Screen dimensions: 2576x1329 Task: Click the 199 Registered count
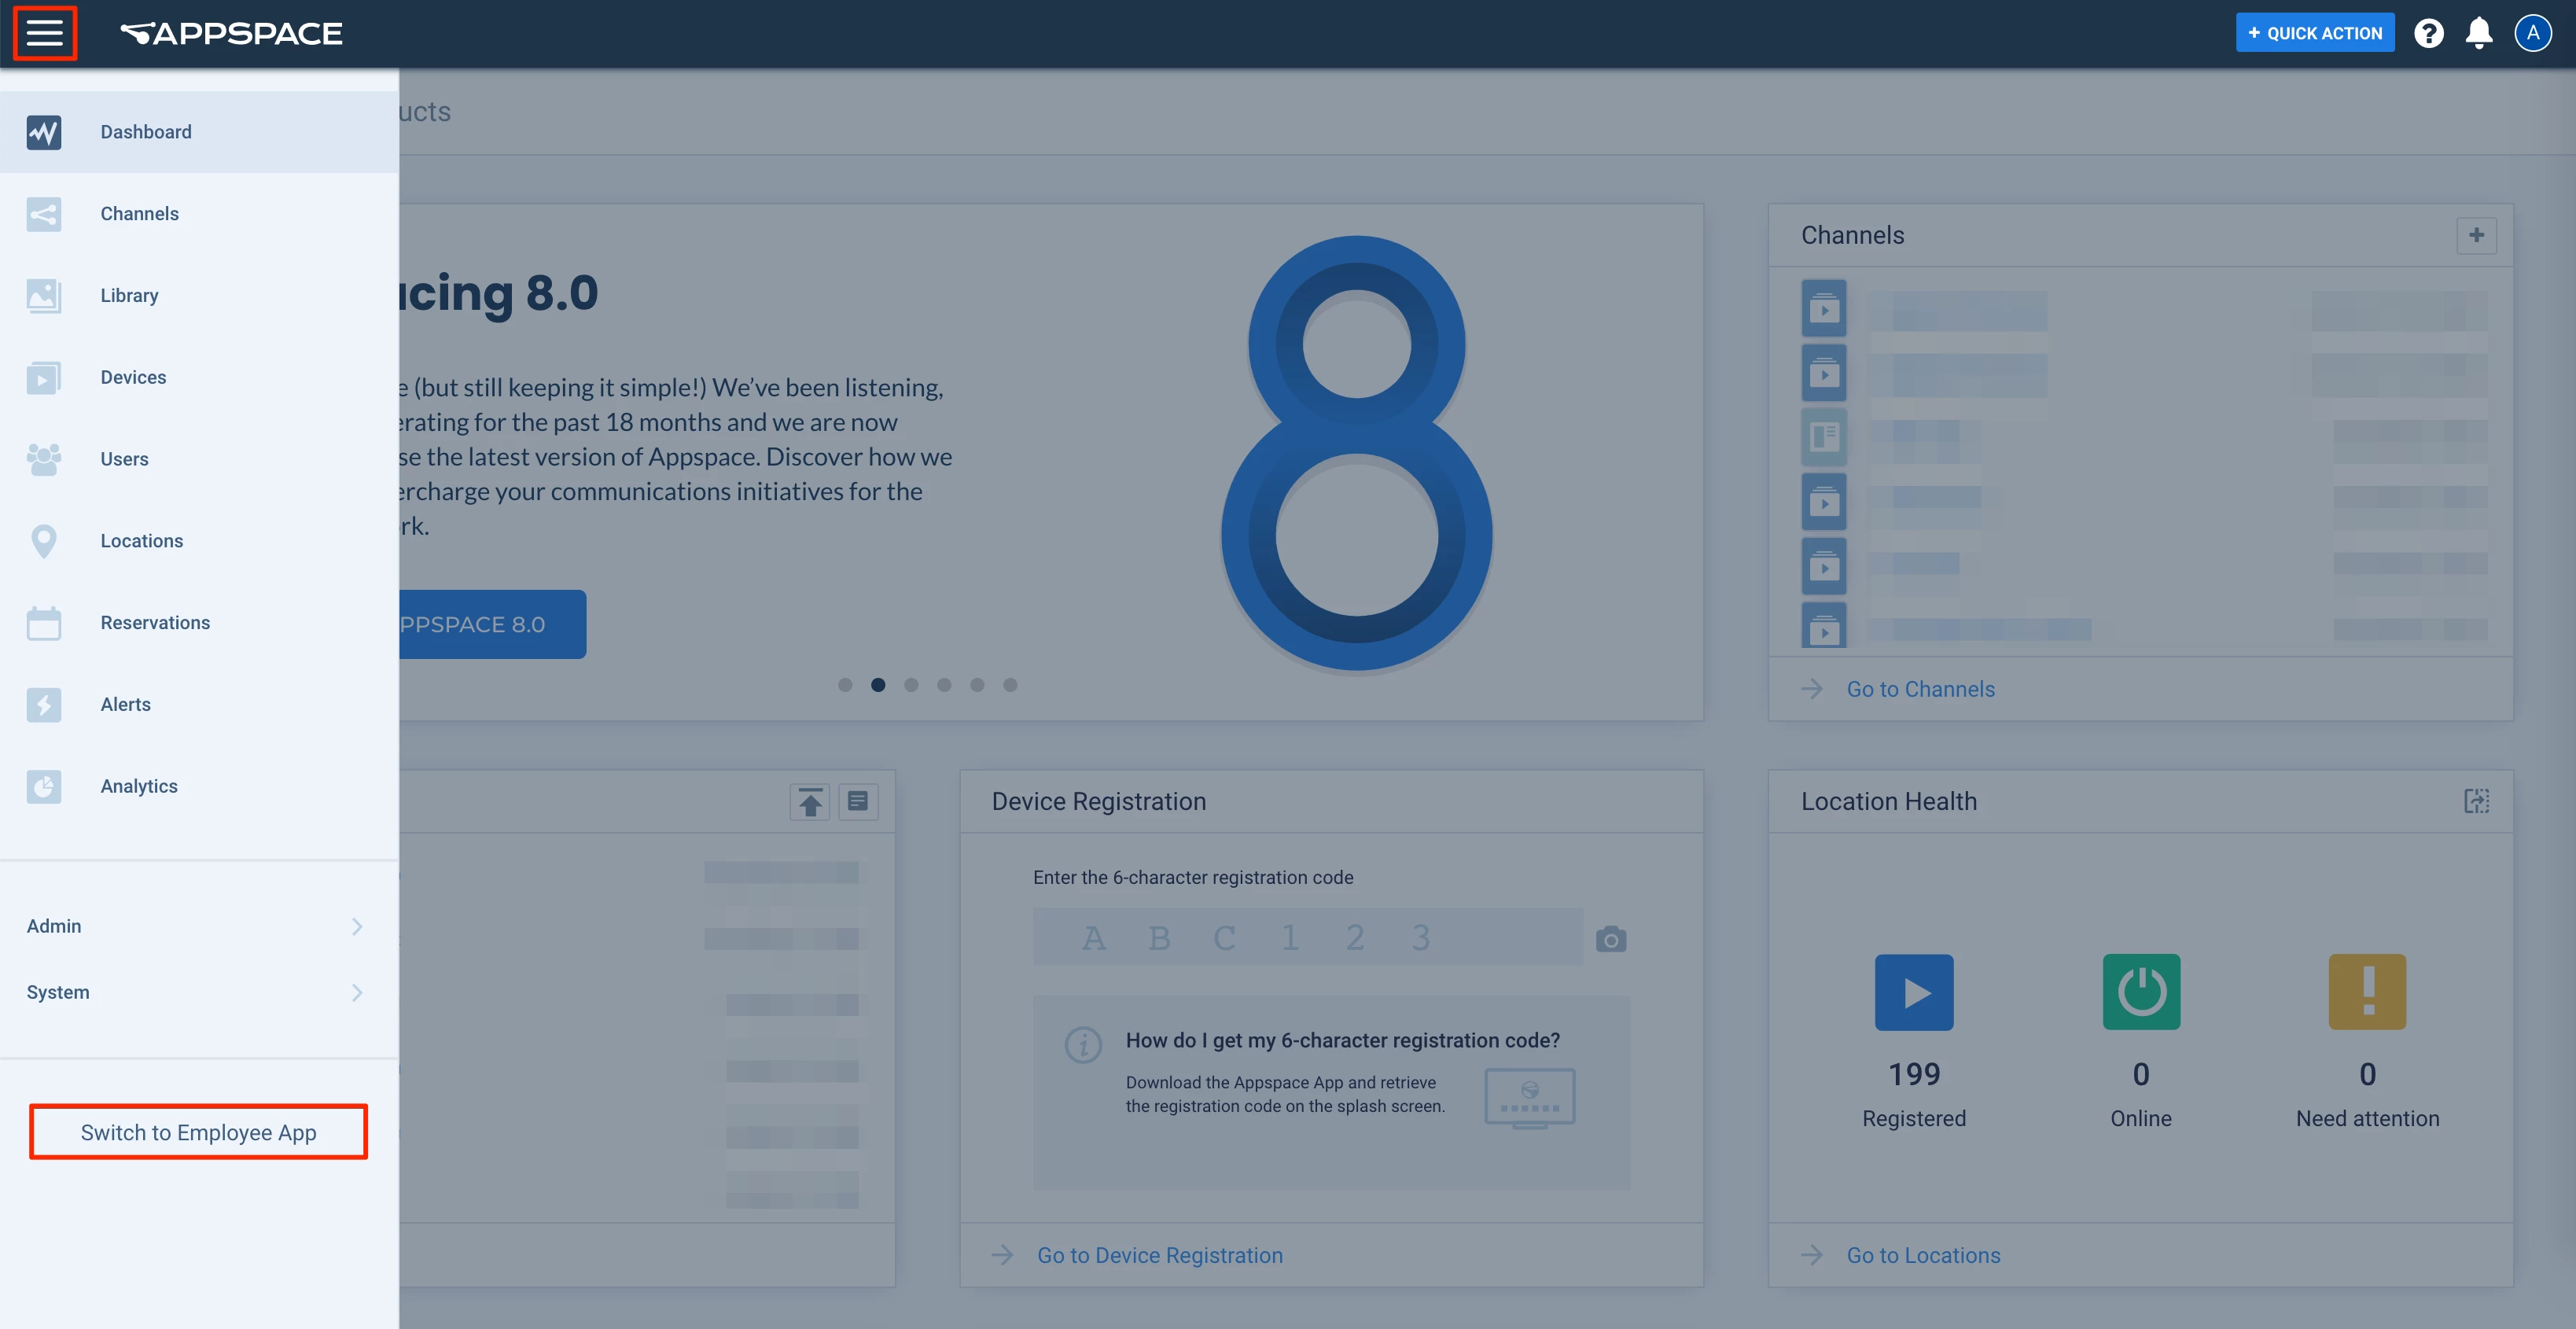[x=1914, y=1074]
